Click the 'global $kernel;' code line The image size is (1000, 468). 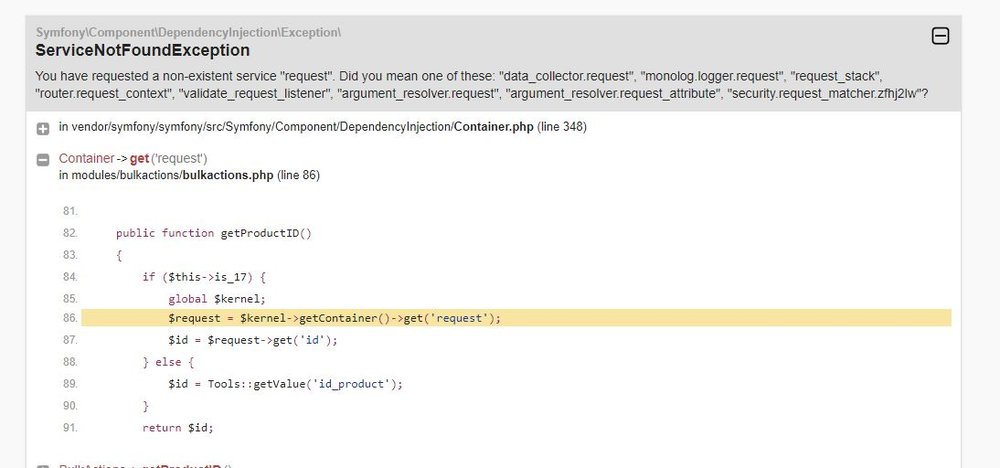(x=216, y=298)
